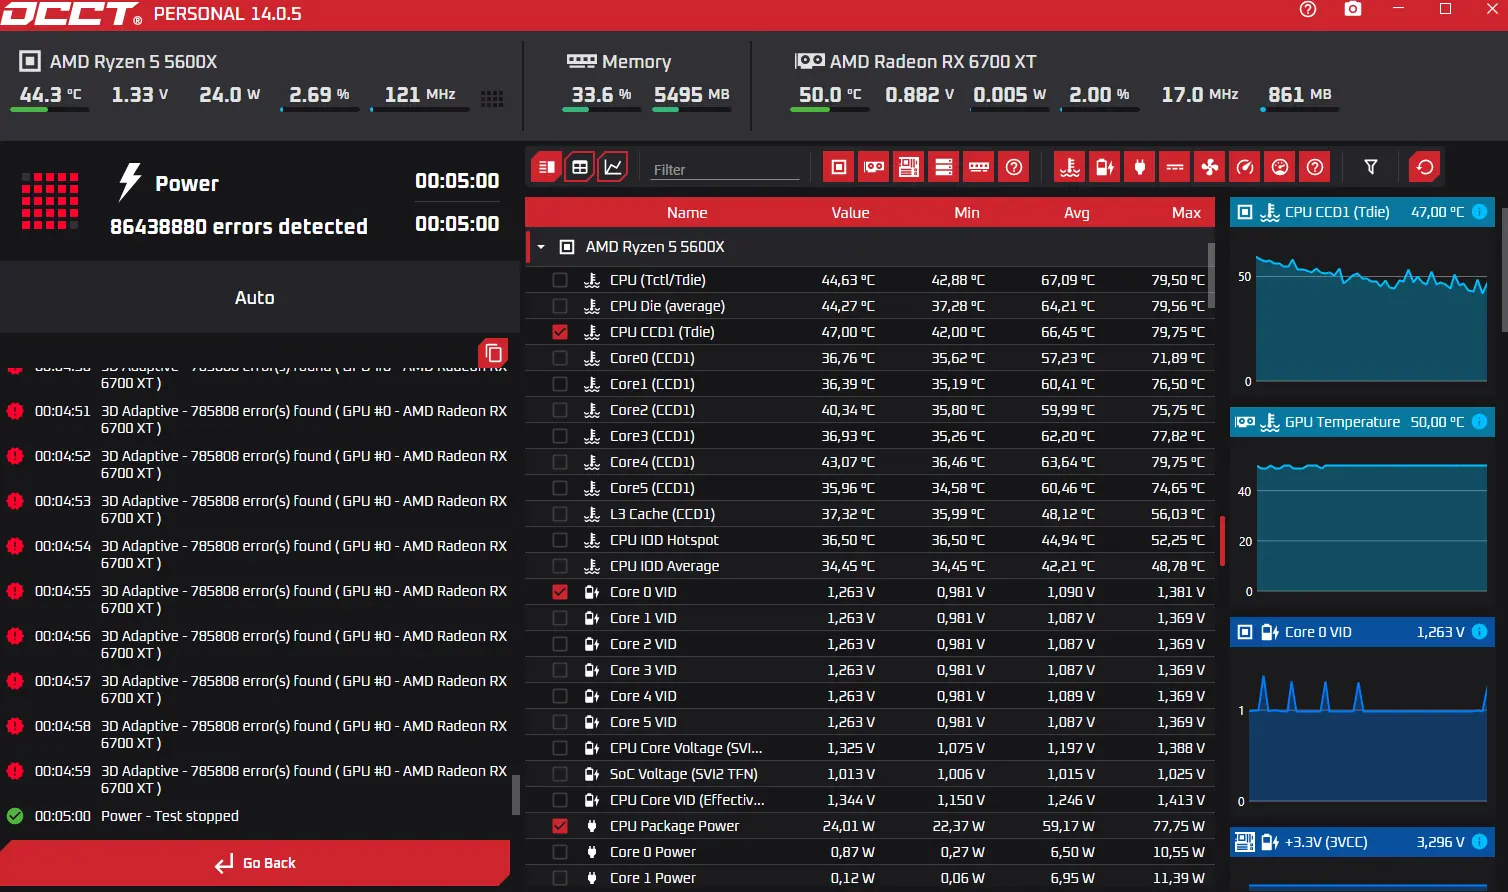Open info for +3.3V (3VCC) graph
This screenshot has width=1508, height=892.
(1479, 842)
